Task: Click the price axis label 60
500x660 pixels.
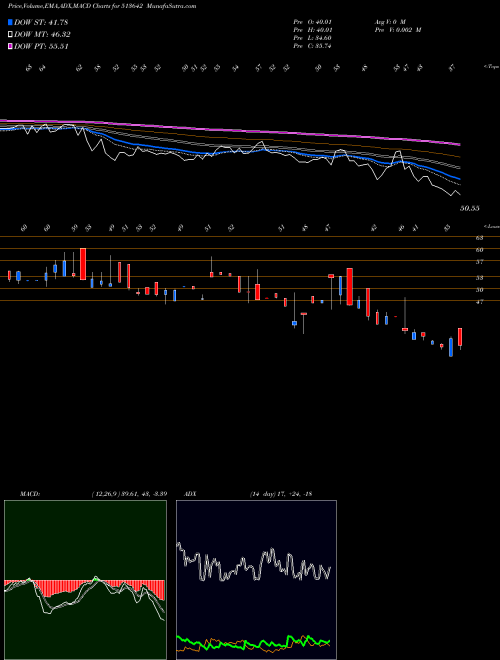Action: tap(479, 250)
